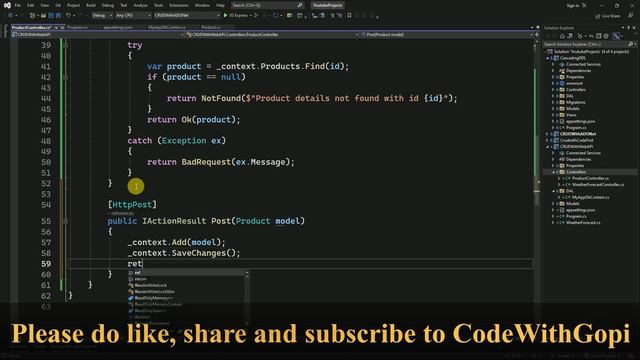
Task: Collapse the CRUDWithWebAPI project node
Action: [x=548, y=147]
